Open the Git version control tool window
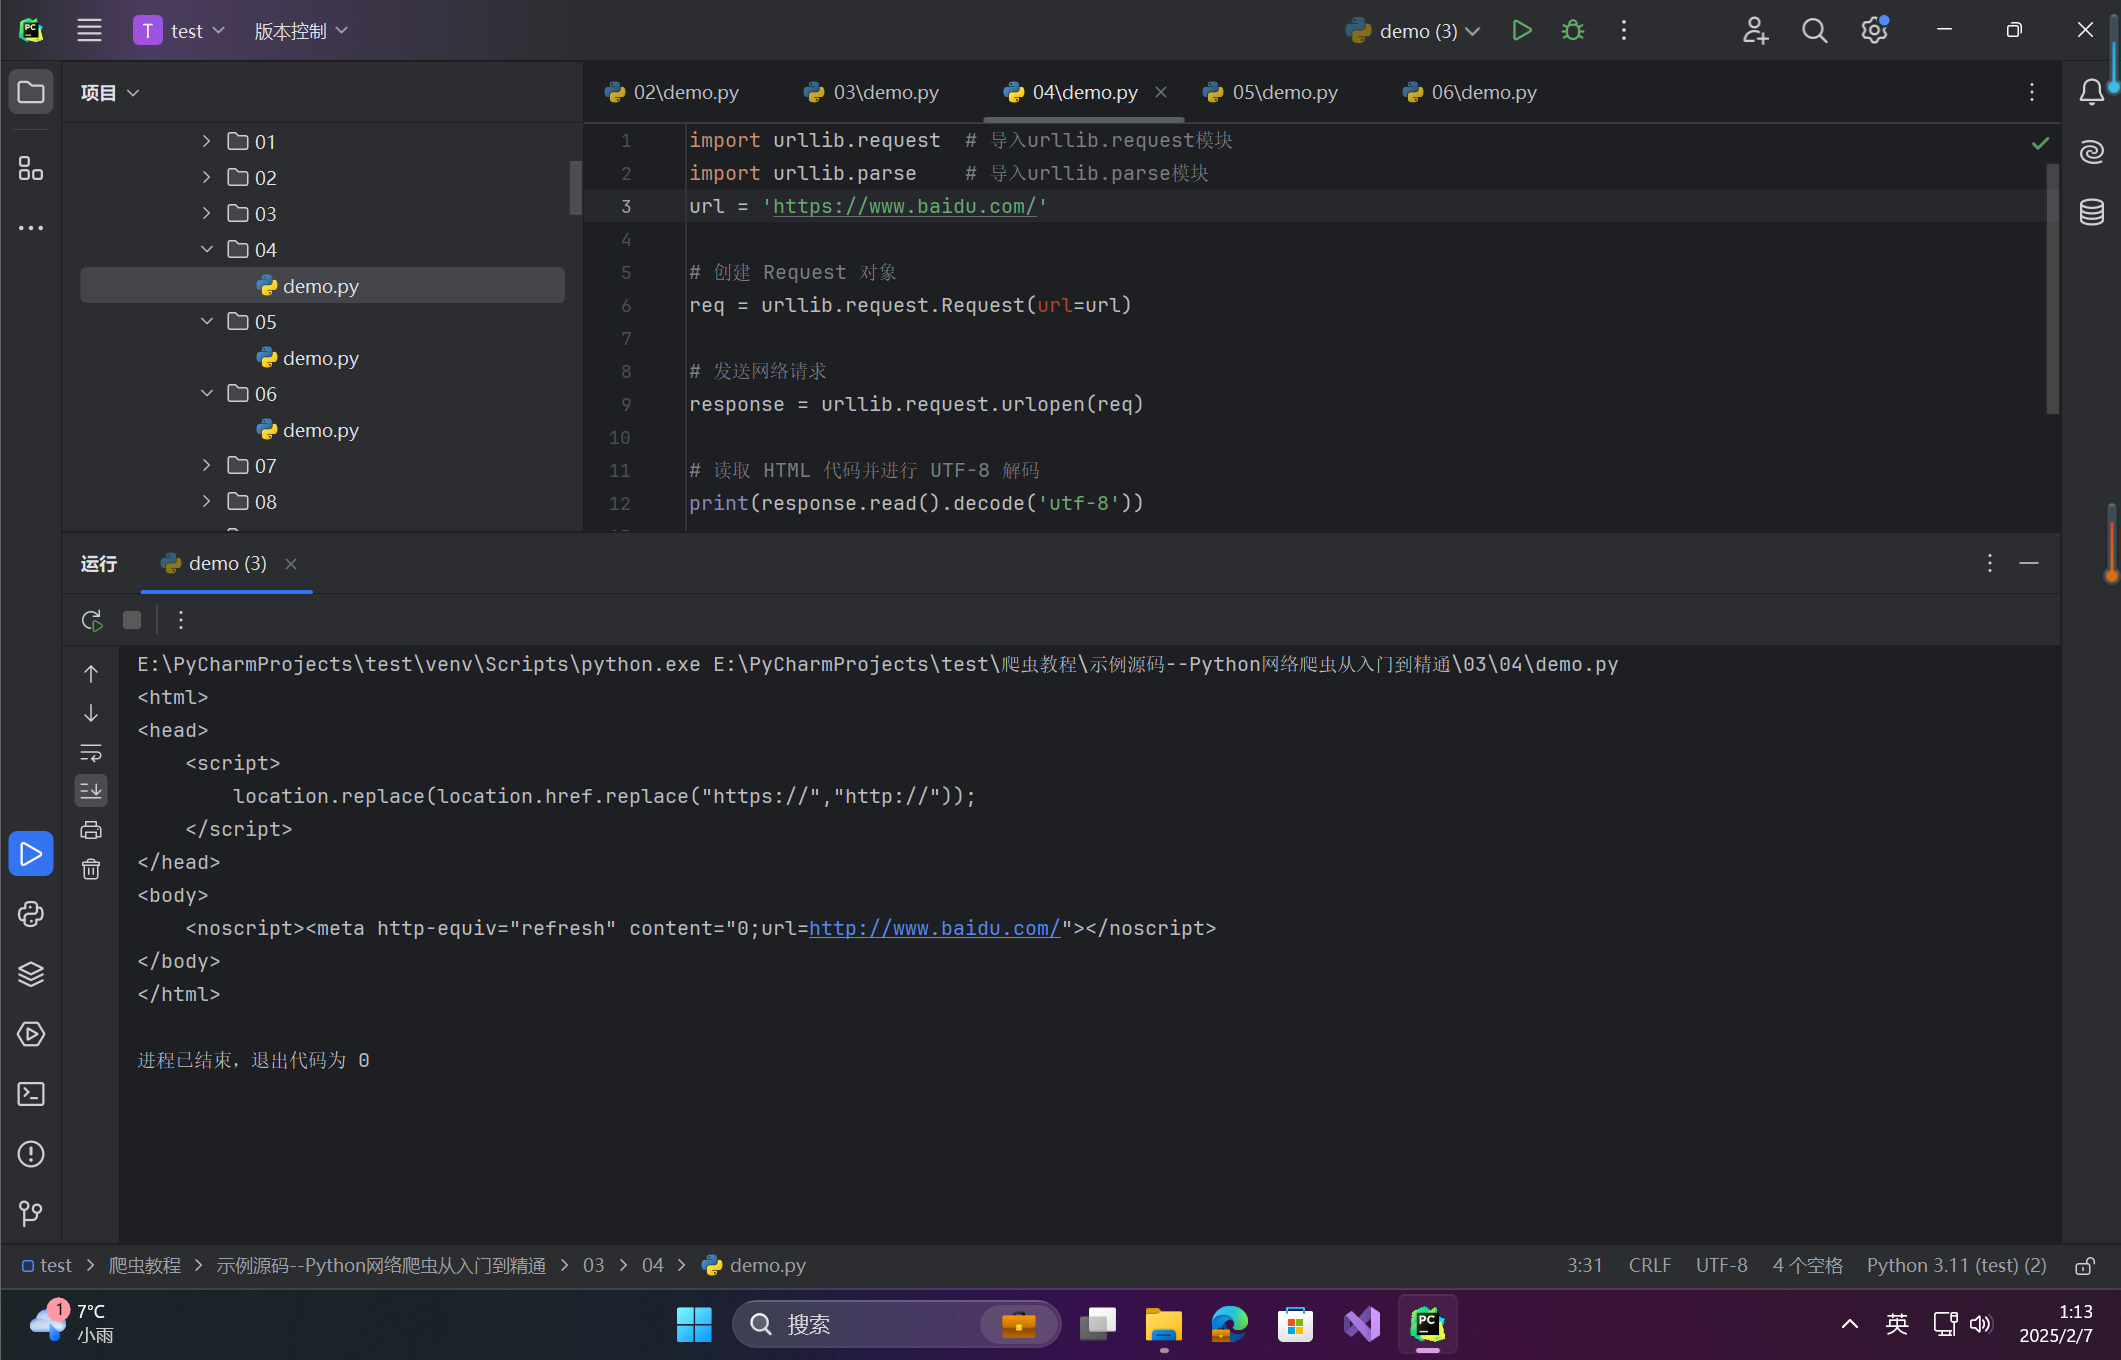Viewport: 2121px width, 1360px height. (x=31, y=1213)
